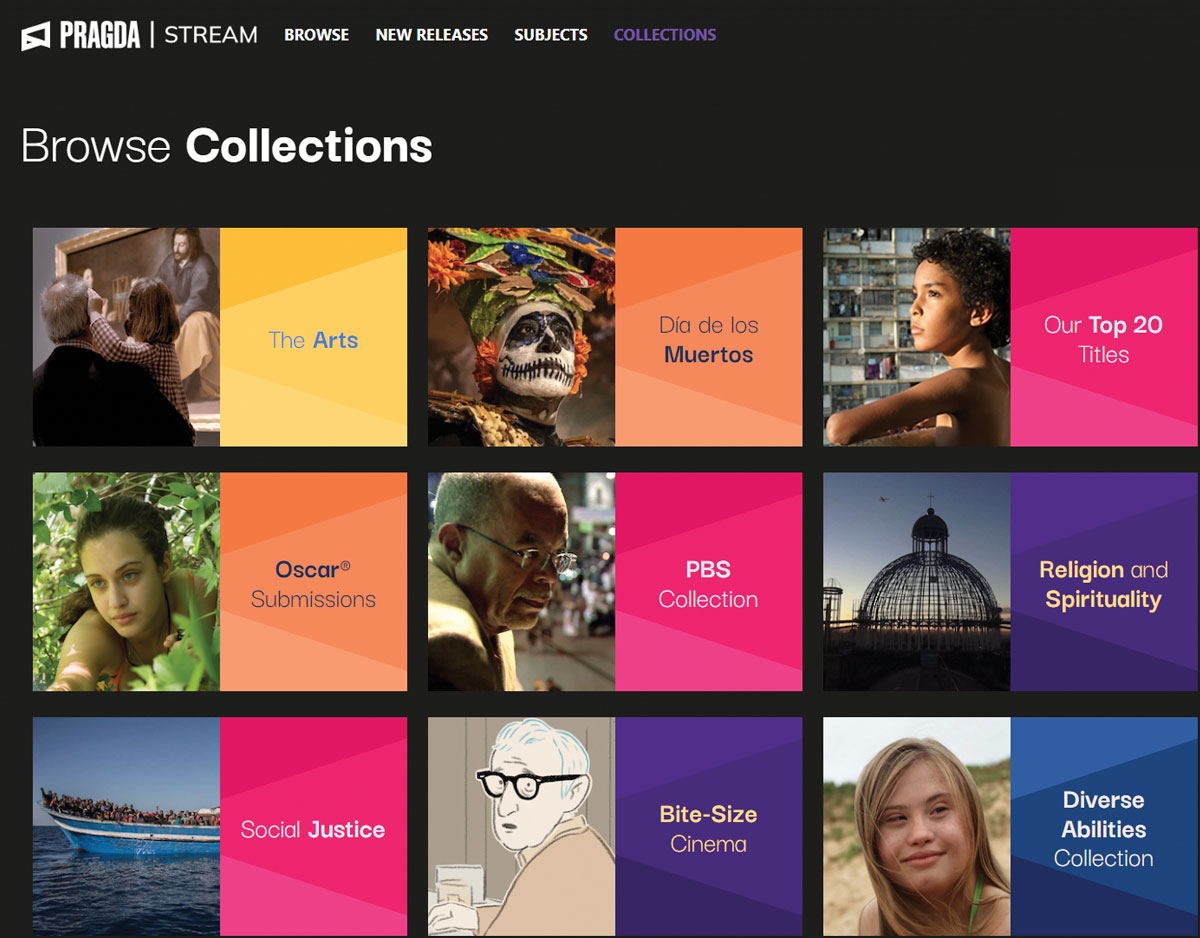This screenshot has width=1200, height=938.
Task: Open Oscar Submissions collection
Action: (313, 584)
